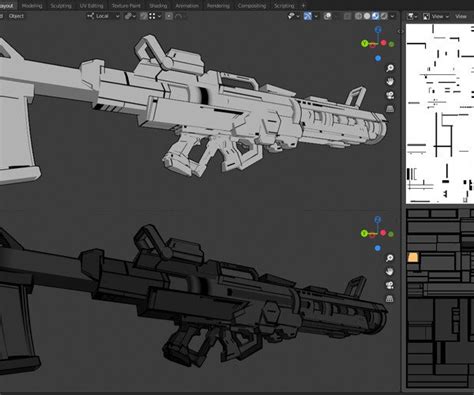Toggle camera view in the upper viewport
The image size is (474, 395).
pyautogui.click(x=390, y=95)
